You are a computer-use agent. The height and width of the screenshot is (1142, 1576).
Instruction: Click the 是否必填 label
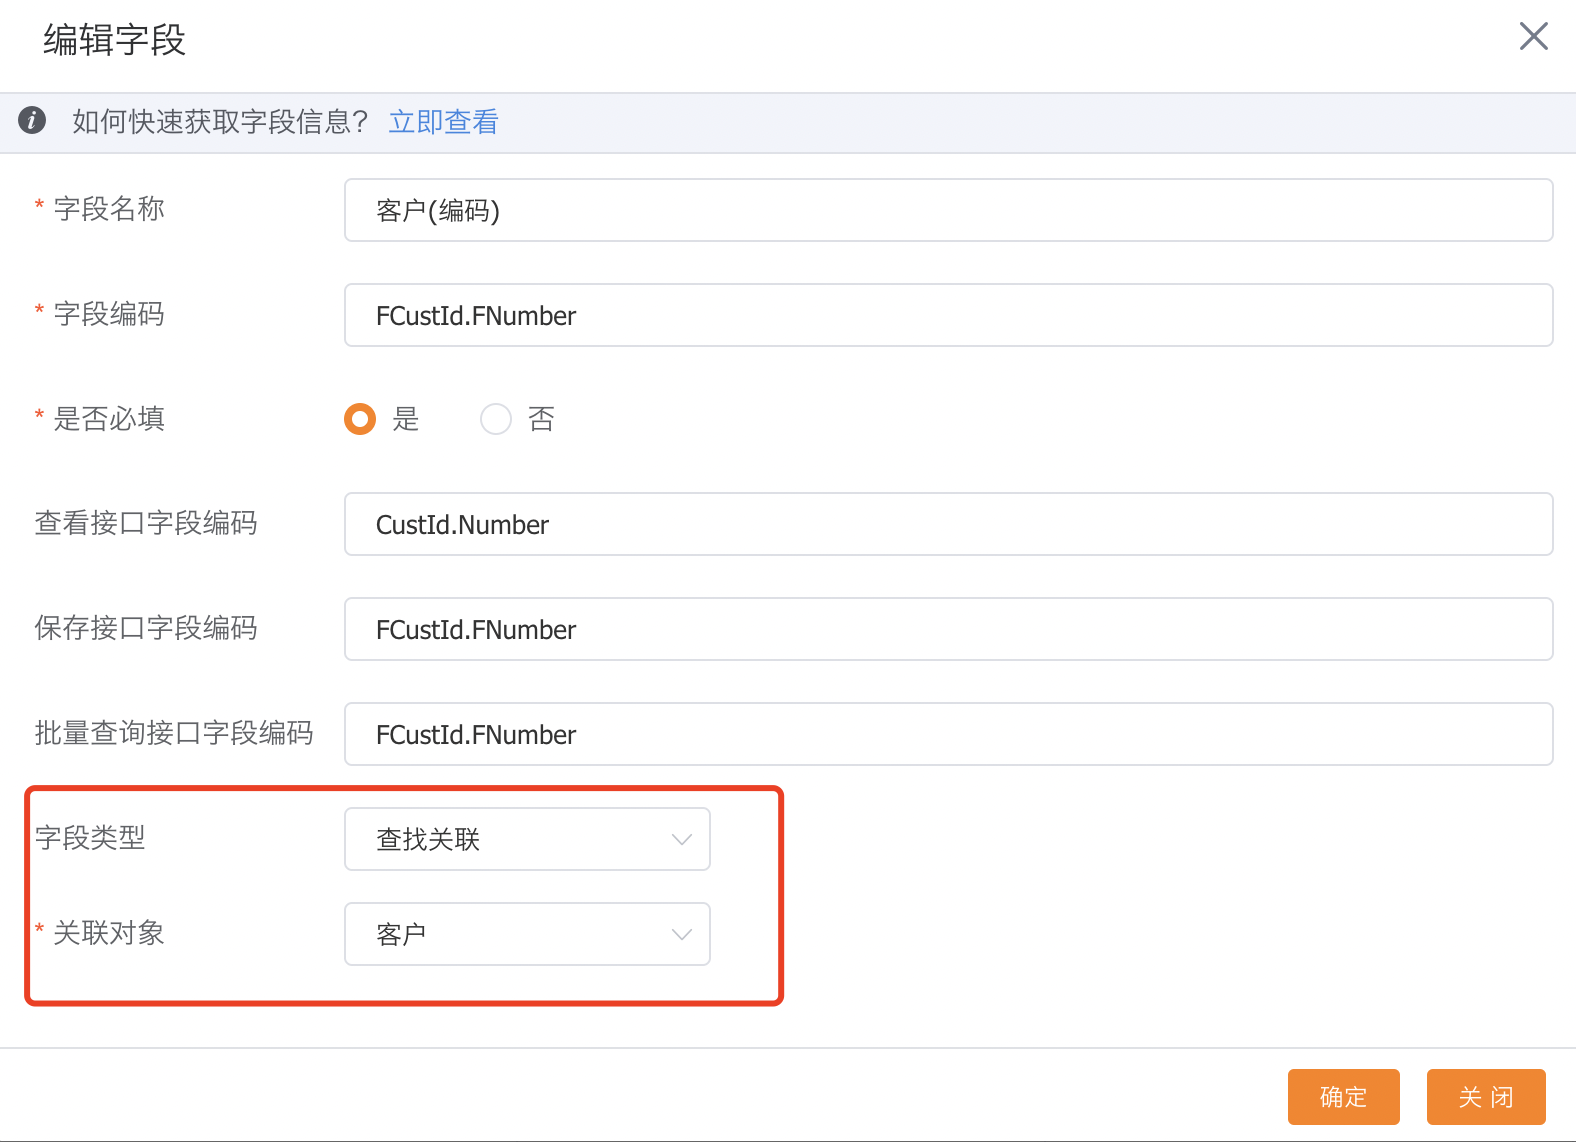[x=109, y=419]
